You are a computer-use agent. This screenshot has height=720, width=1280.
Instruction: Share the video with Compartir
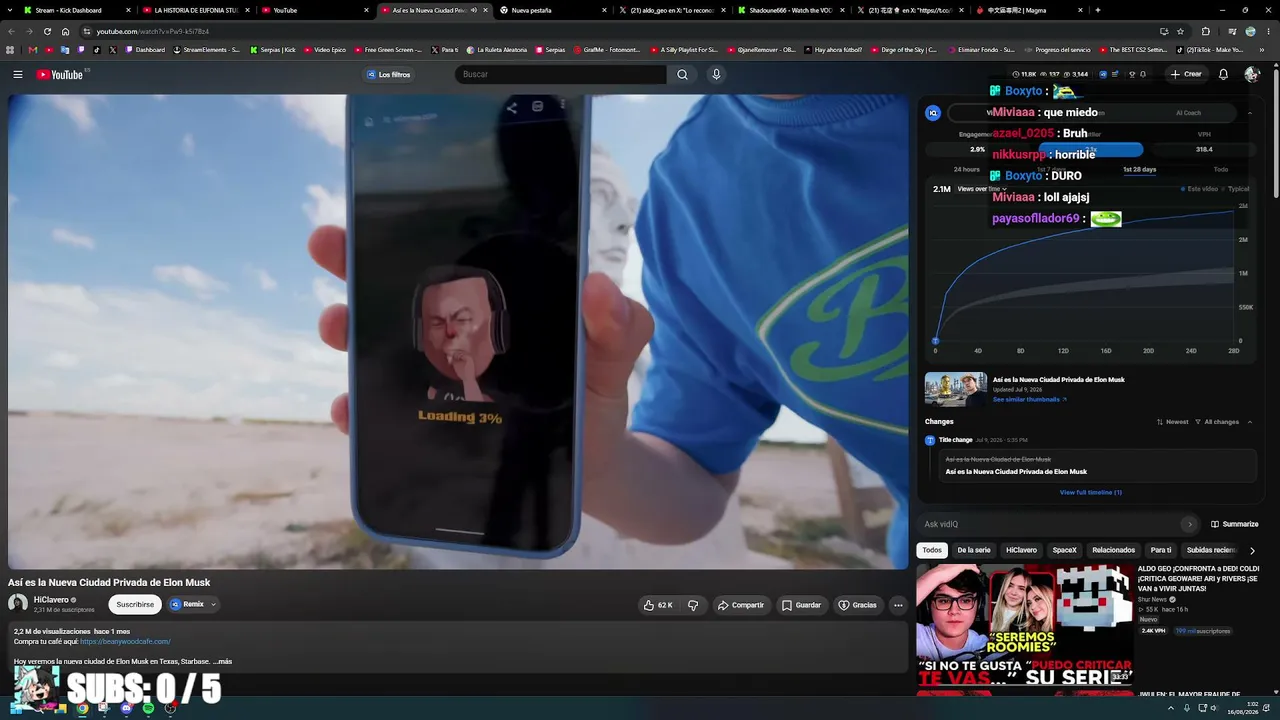(741, 605)
